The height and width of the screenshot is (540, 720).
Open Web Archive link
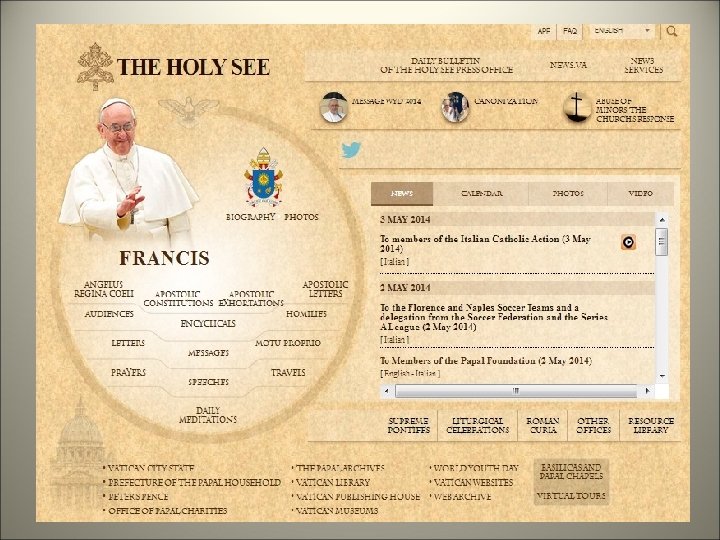[x=462, y=497]
